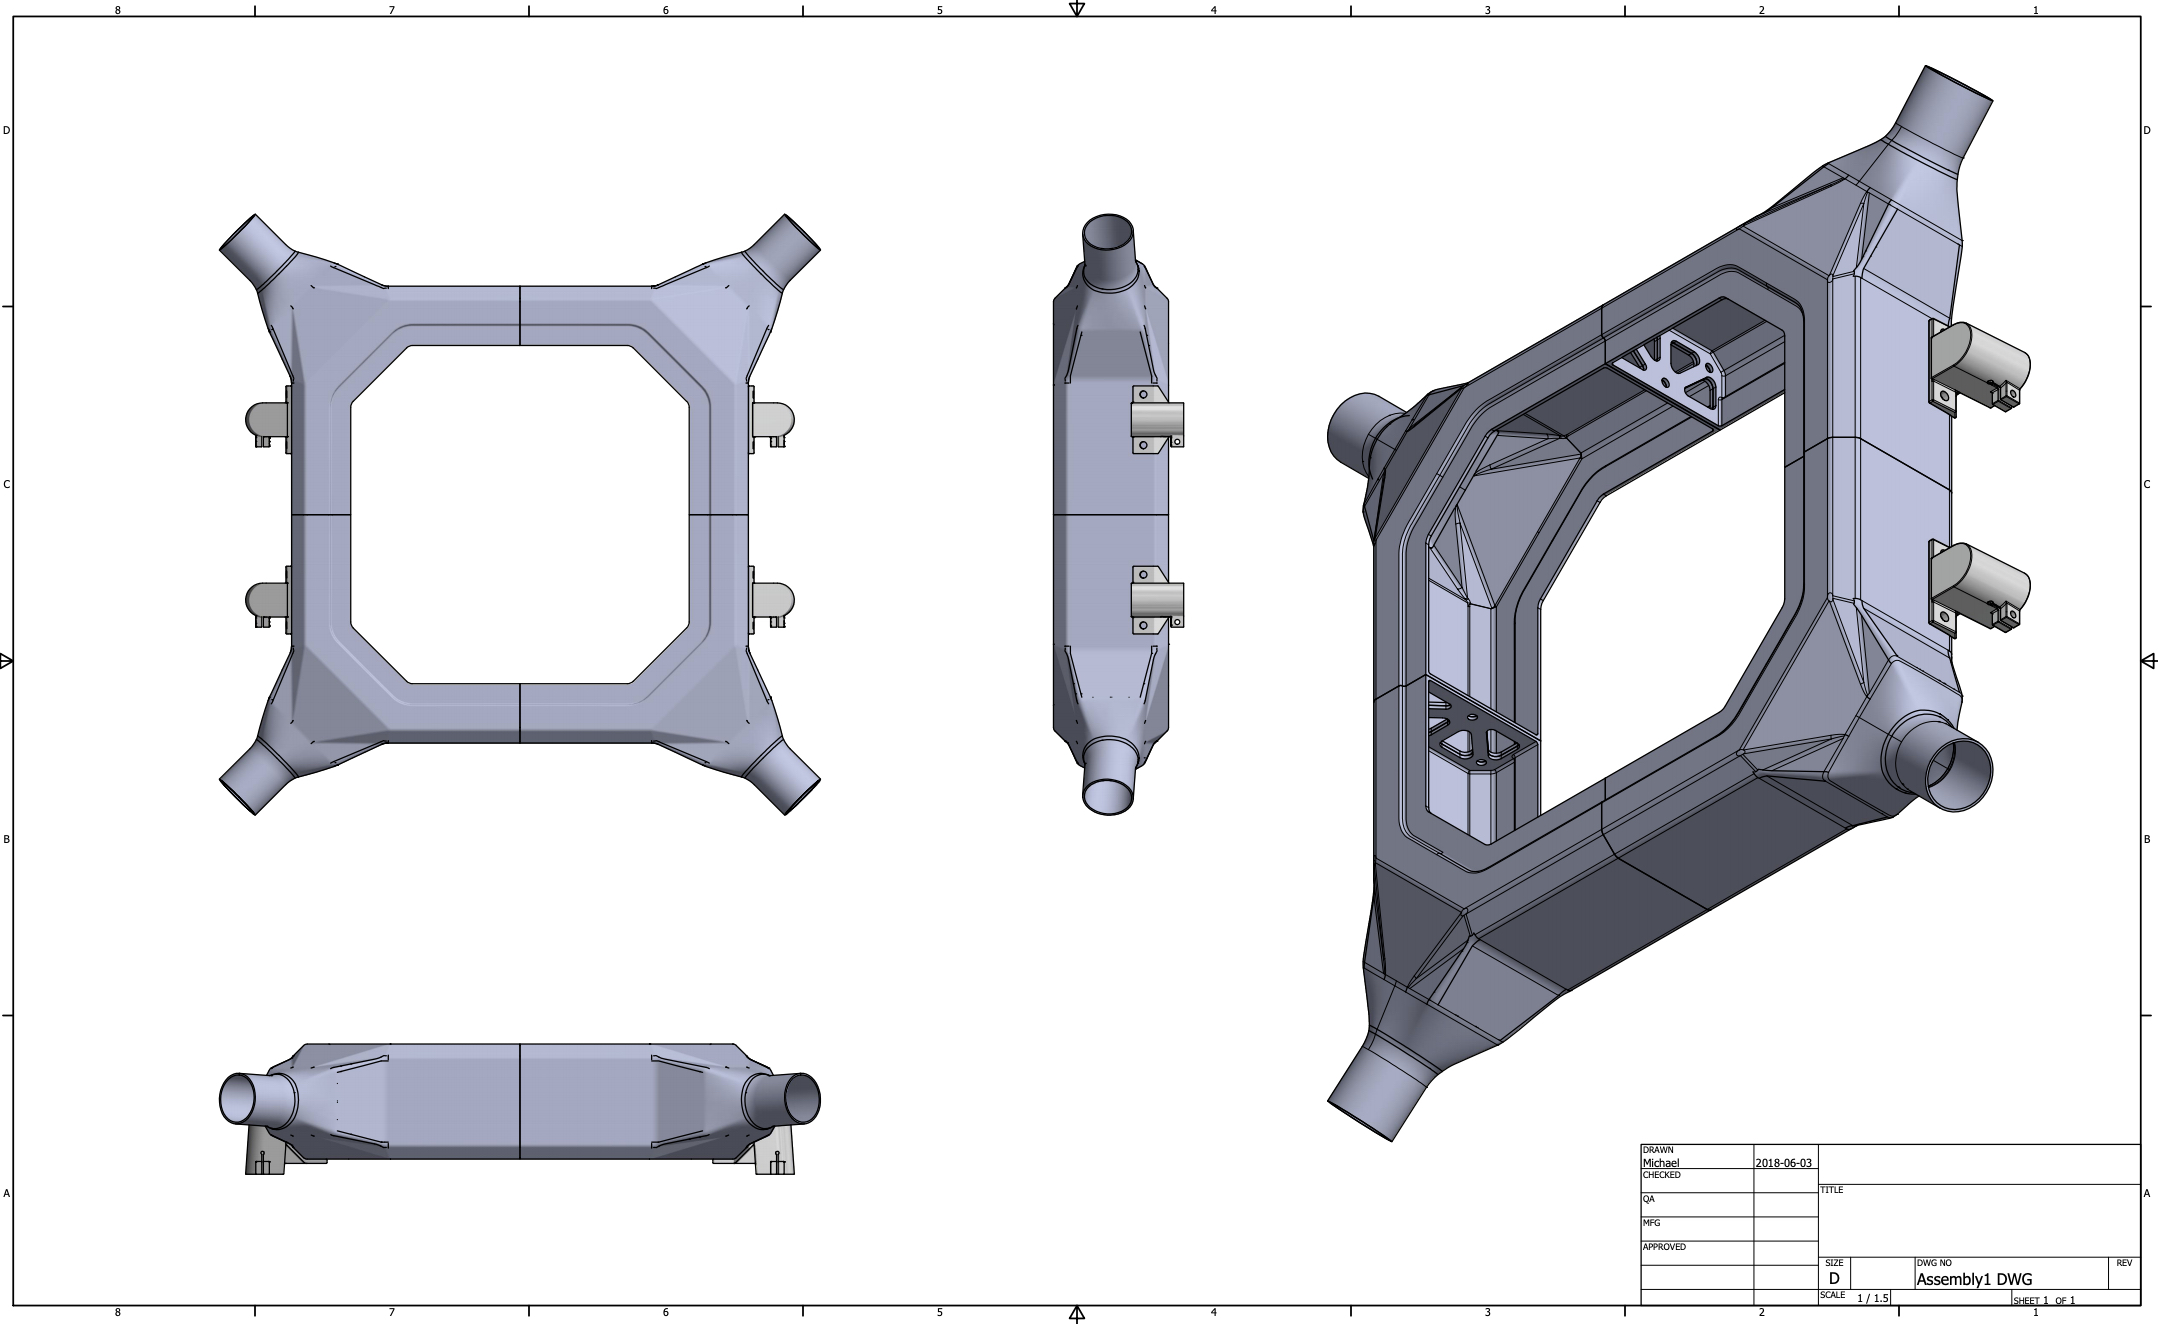The width and height of the screenshot is (2158, 1324).
Task: Click the bottom border alignment arrow symbol
Action: [1076, 1314]
